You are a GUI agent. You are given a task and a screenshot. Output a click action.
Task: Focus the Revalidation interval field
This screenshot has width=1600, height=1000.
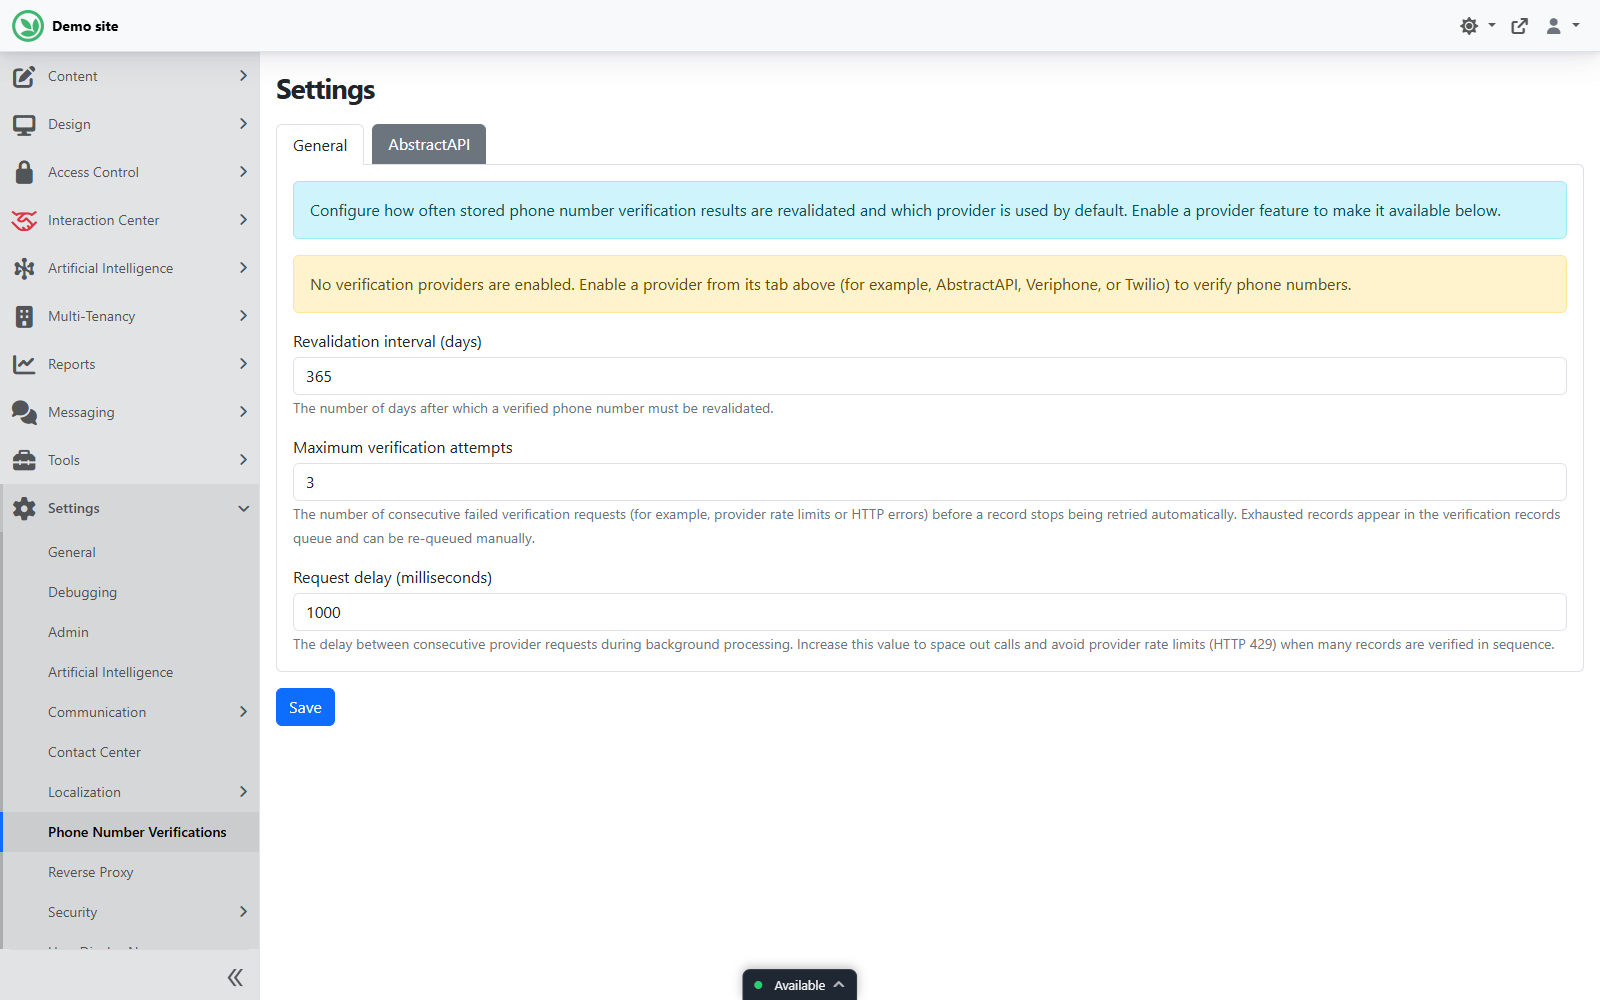coord(930,376)
